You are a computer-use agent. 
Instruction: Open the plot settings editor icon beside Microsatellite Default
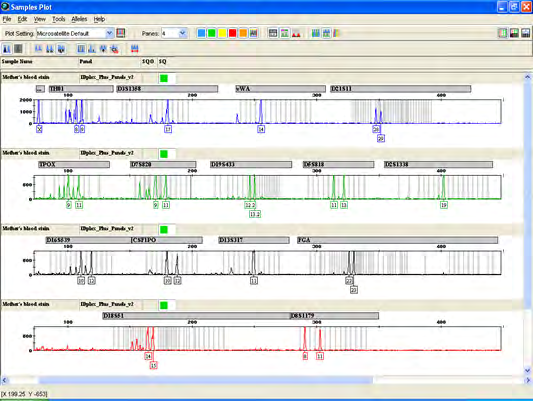121,33
